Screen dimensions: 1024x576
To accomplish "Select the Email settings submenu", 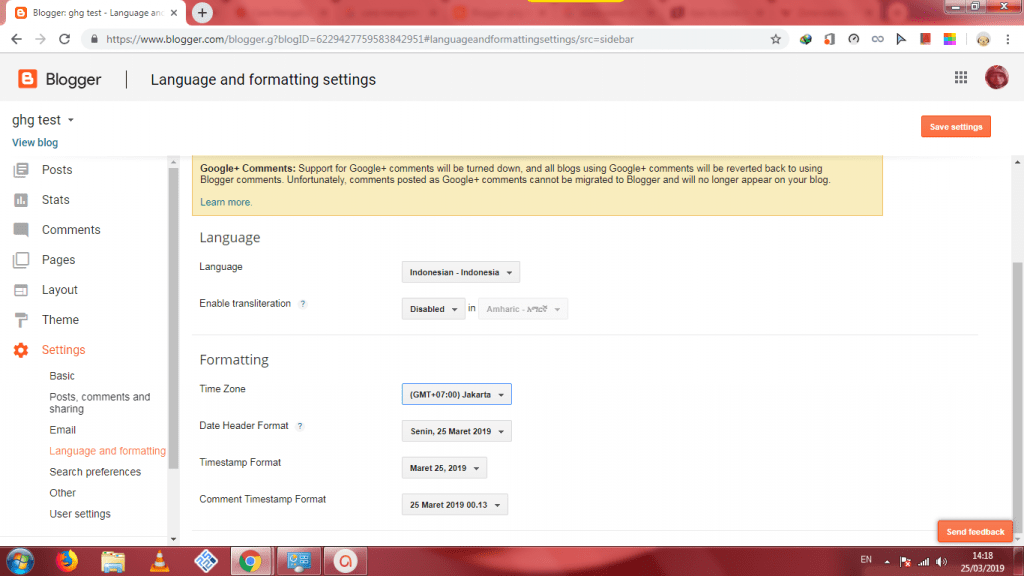I will coord(63,430).
